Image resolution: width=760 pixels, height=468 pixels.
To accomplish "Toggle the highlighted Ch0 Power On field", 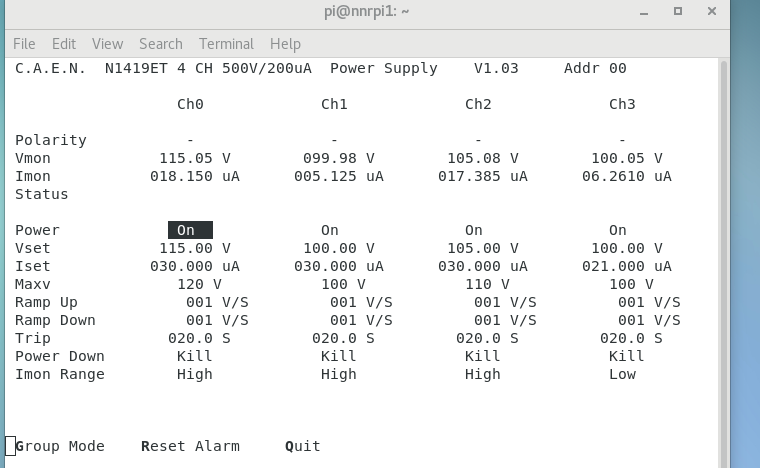I will pyautogui.click(x=190, y=230).
